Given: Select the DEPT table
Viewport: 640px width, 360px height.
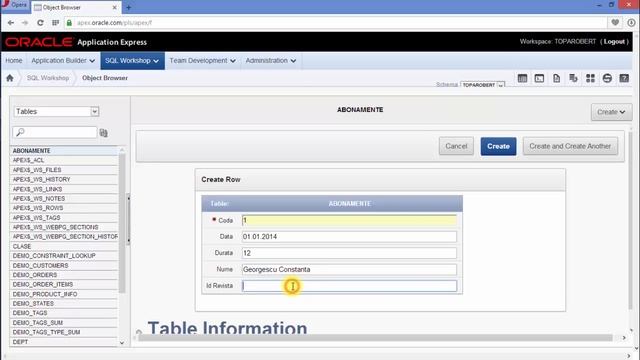Looking at the screenshot, I should coord(64,342).
